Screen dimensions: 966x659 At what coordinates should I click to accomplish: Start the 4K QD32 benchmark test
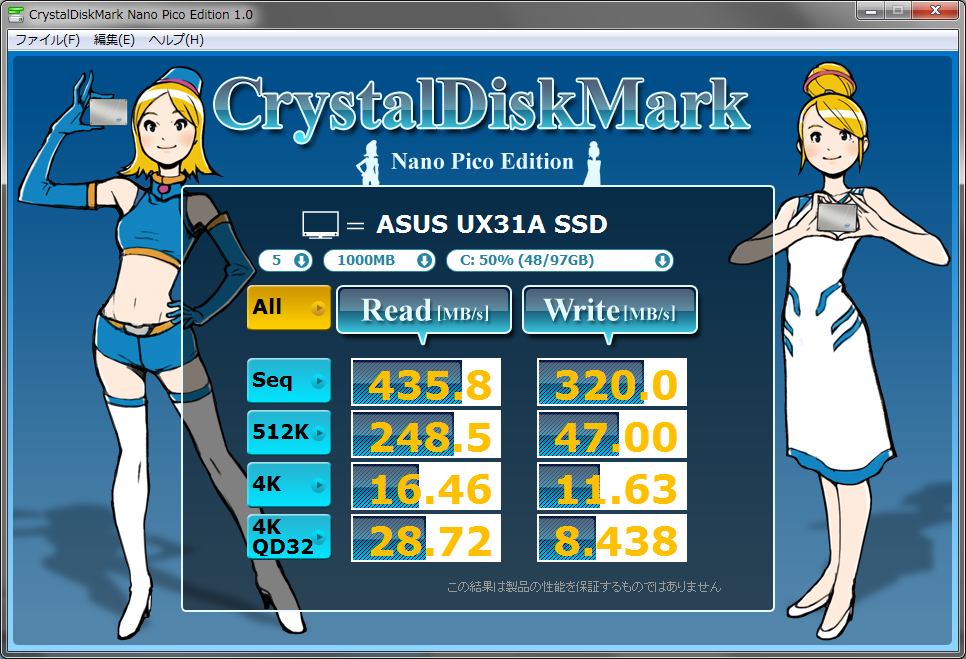[x=289, y=536]
